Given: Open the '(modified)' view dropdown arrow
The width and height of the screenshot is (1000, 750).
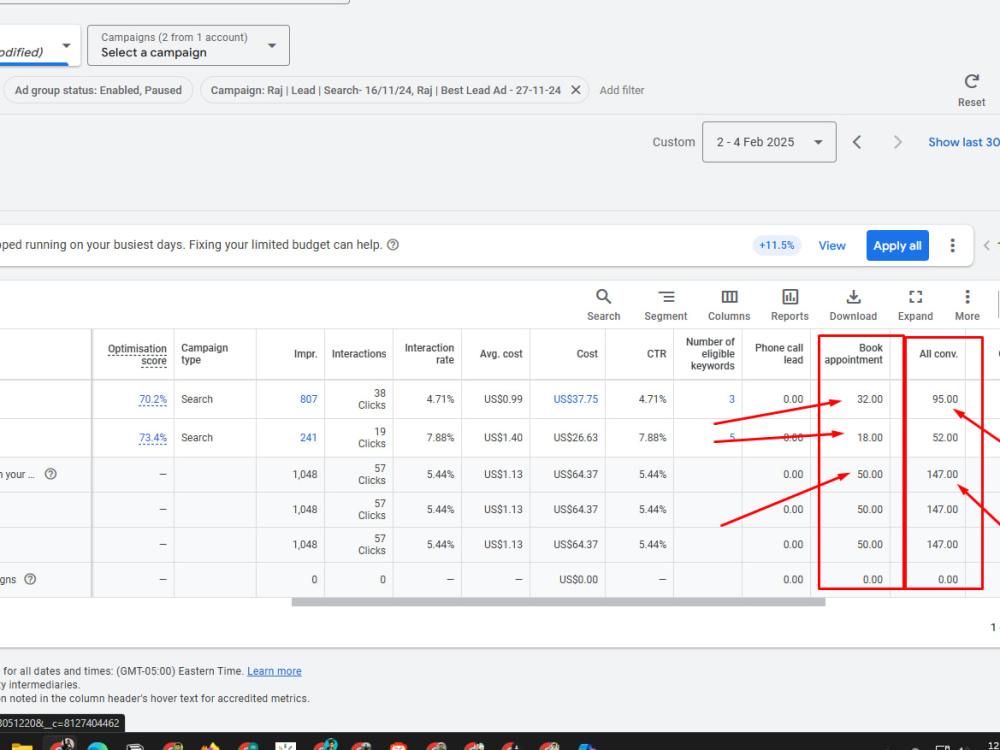Looking at the screenshot, I should click(x=66, y=46).
